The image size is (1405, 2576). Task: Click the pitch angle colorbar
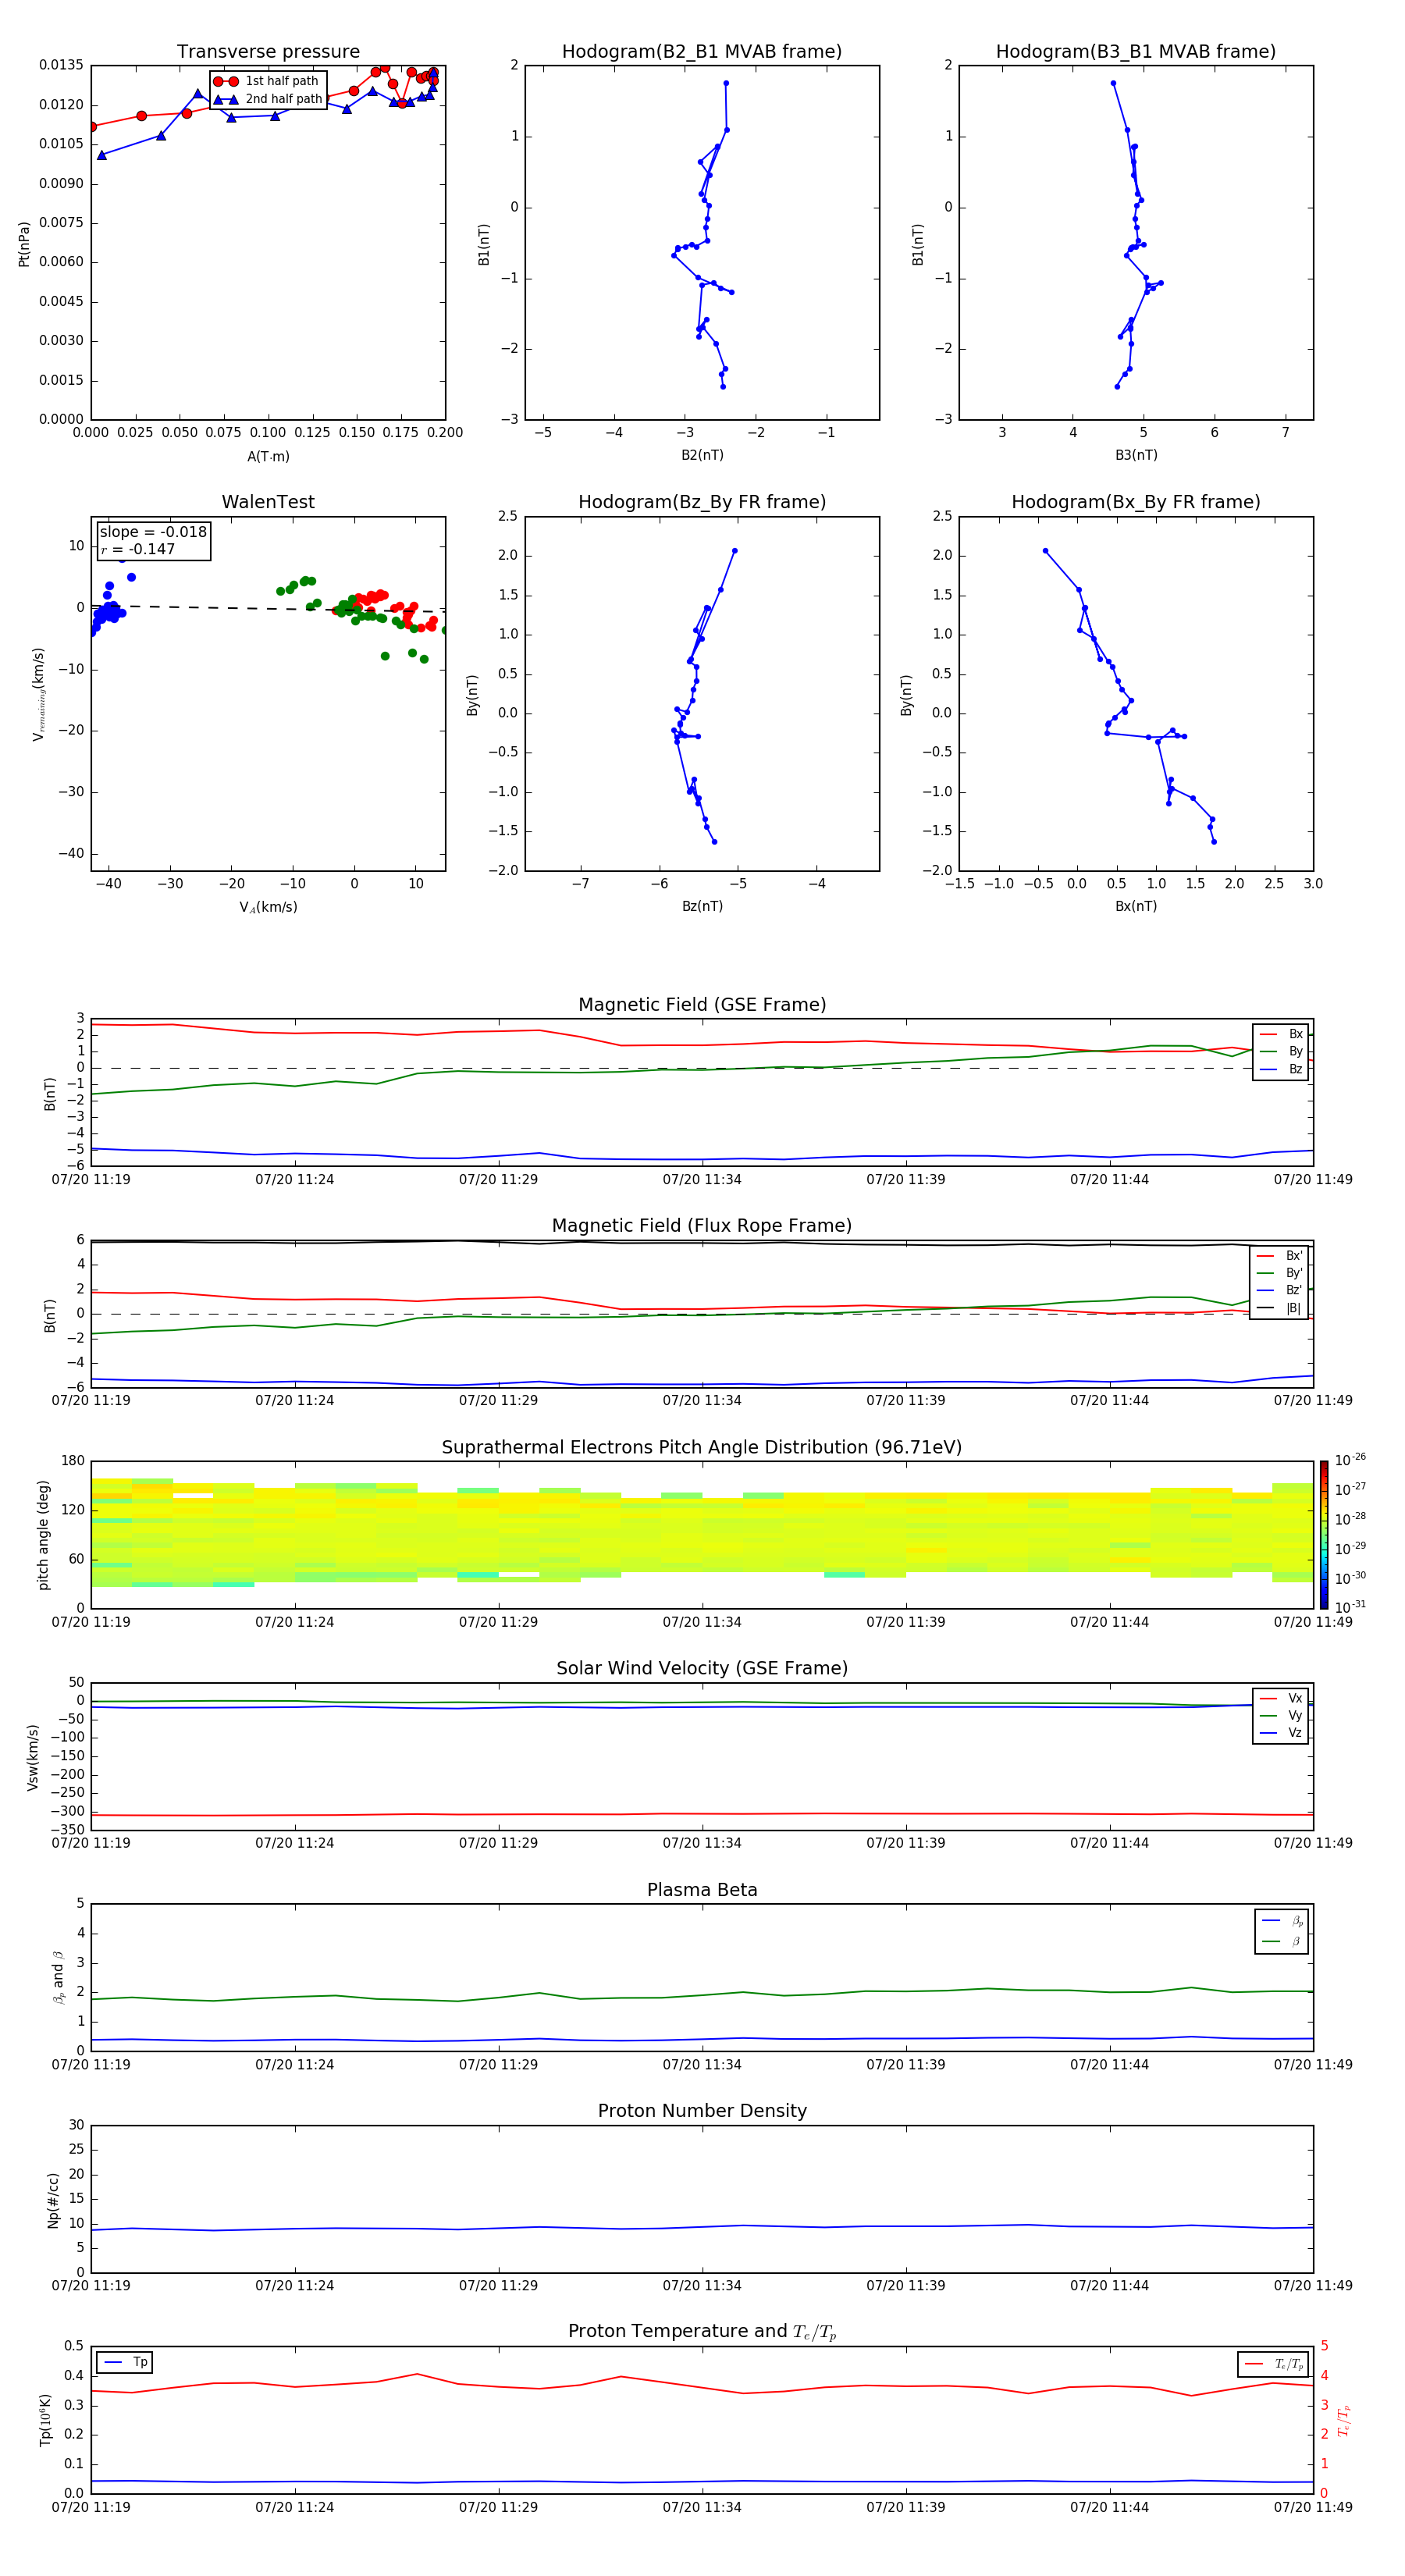coord(1324,1535)
